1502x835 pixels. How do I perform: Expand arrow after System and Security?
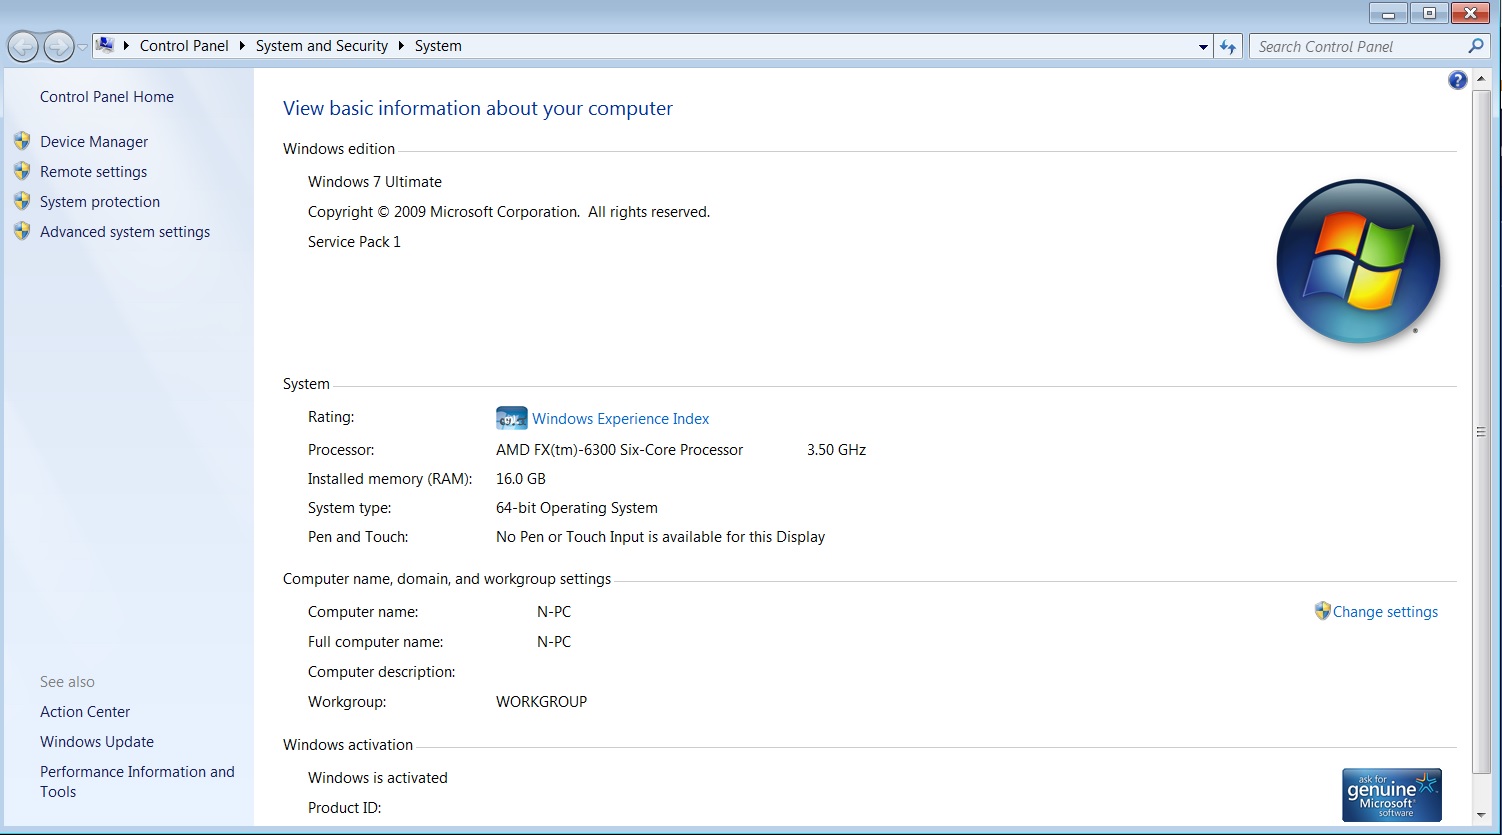coord(402,46)
